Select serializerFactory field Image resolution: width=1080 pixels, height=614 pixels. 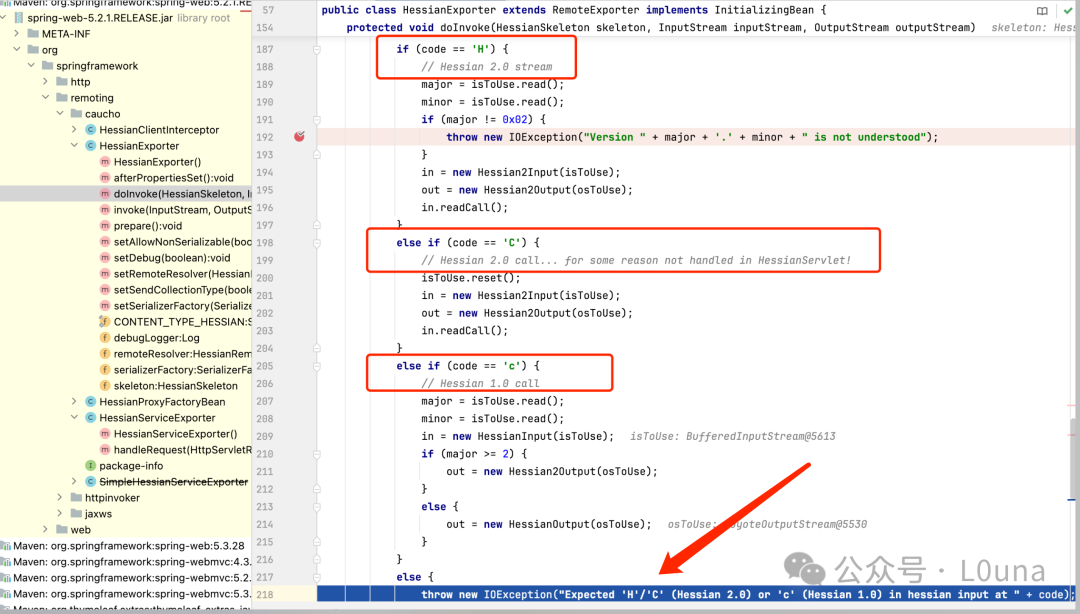(x=183, y=369)
